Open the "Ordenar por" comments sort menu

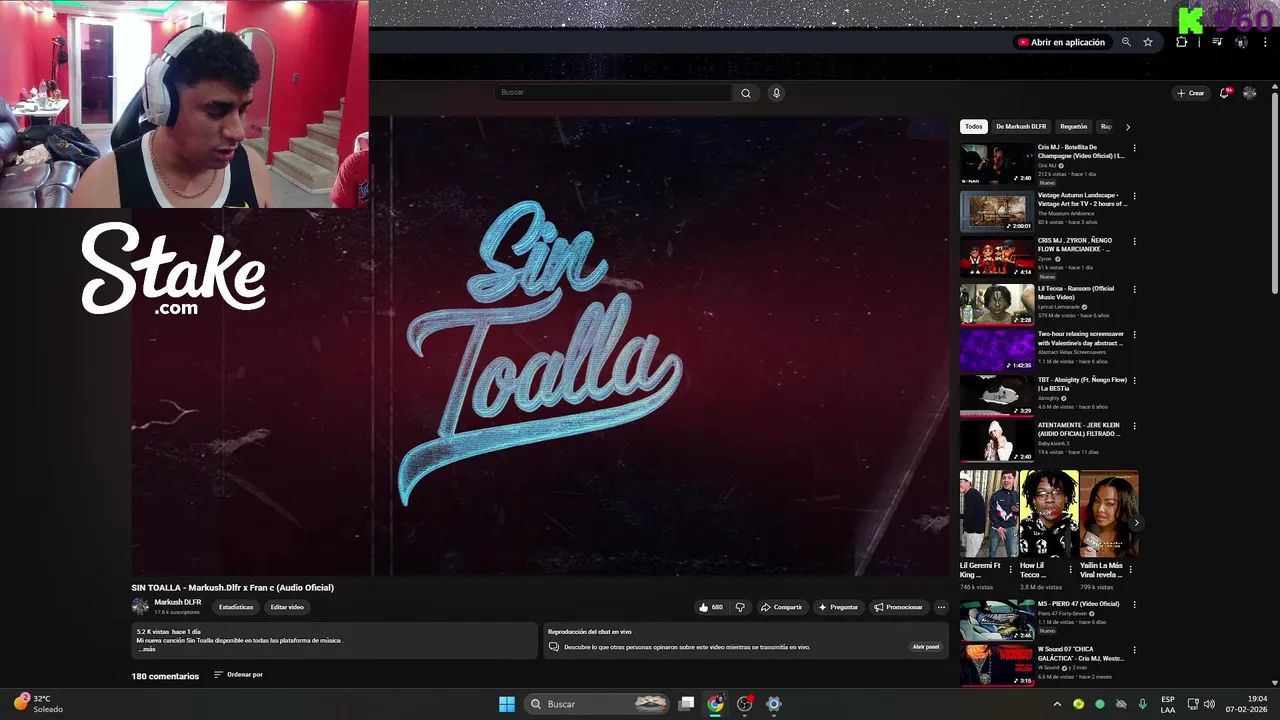pos(238,675)
